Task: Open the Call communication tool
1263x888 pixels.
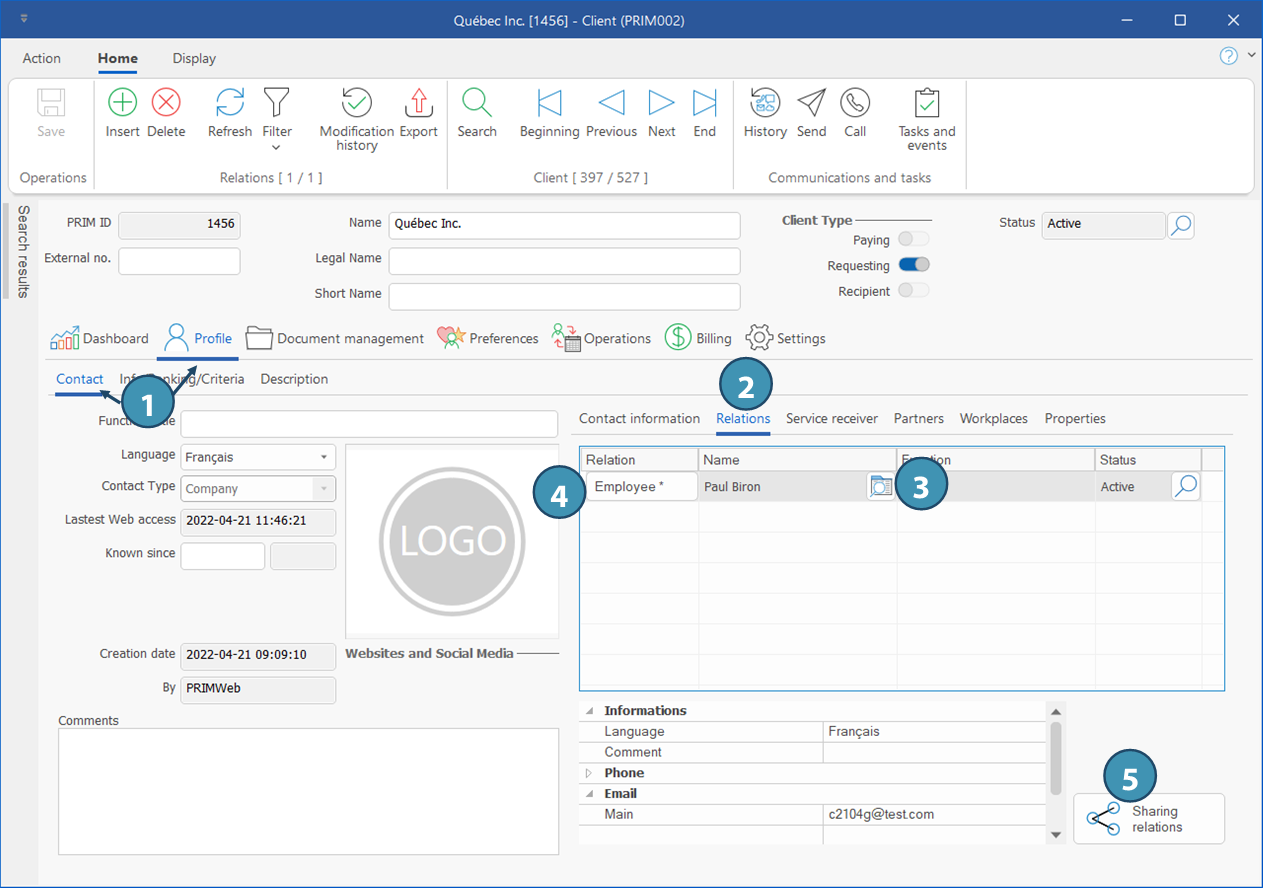Action: (x=854, y=103)
